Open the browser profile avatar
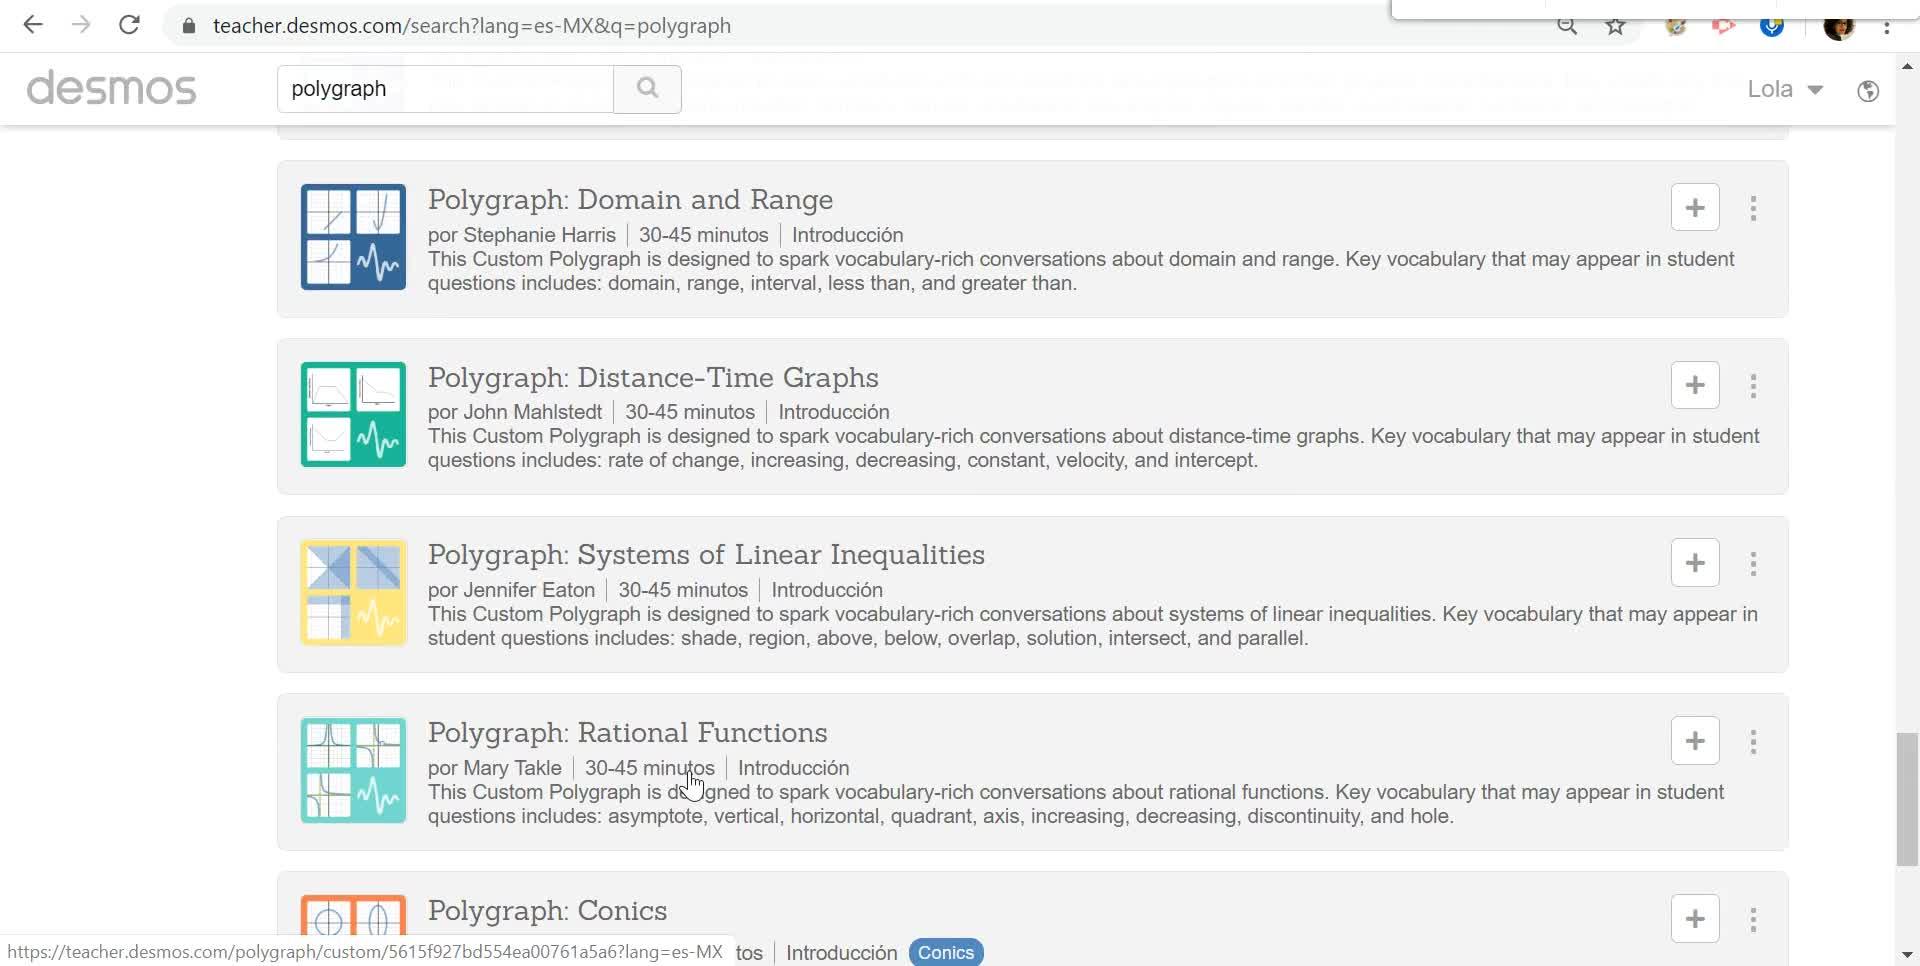Viewport: 1920px width, 966px height. pyautogui.click(x=1839, y=27)
